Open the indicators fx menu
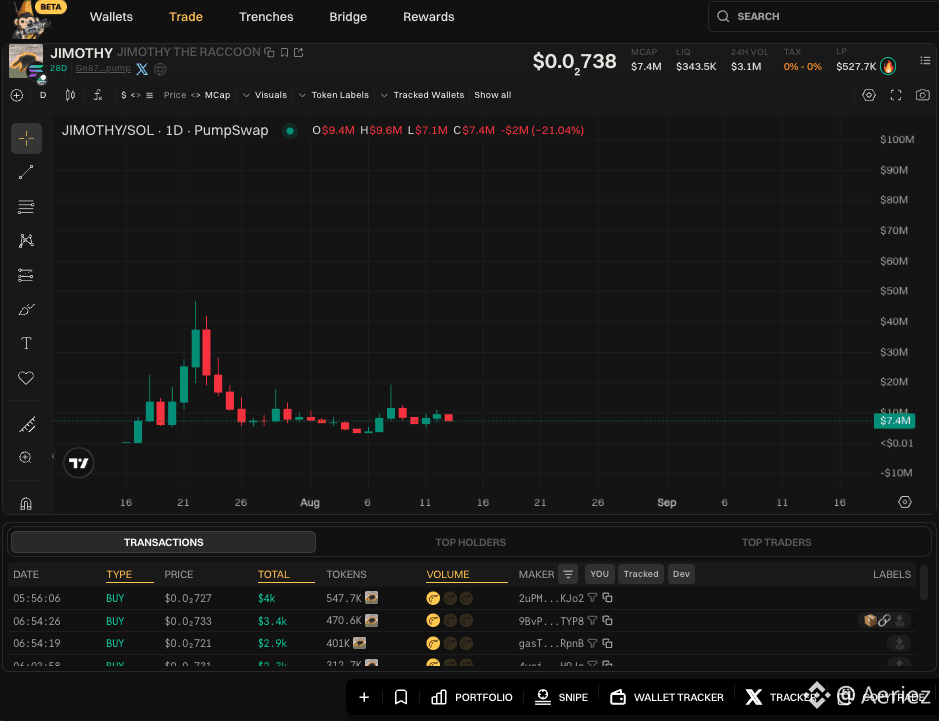Viewport: 939px width, 721px height. click(98, 95)
